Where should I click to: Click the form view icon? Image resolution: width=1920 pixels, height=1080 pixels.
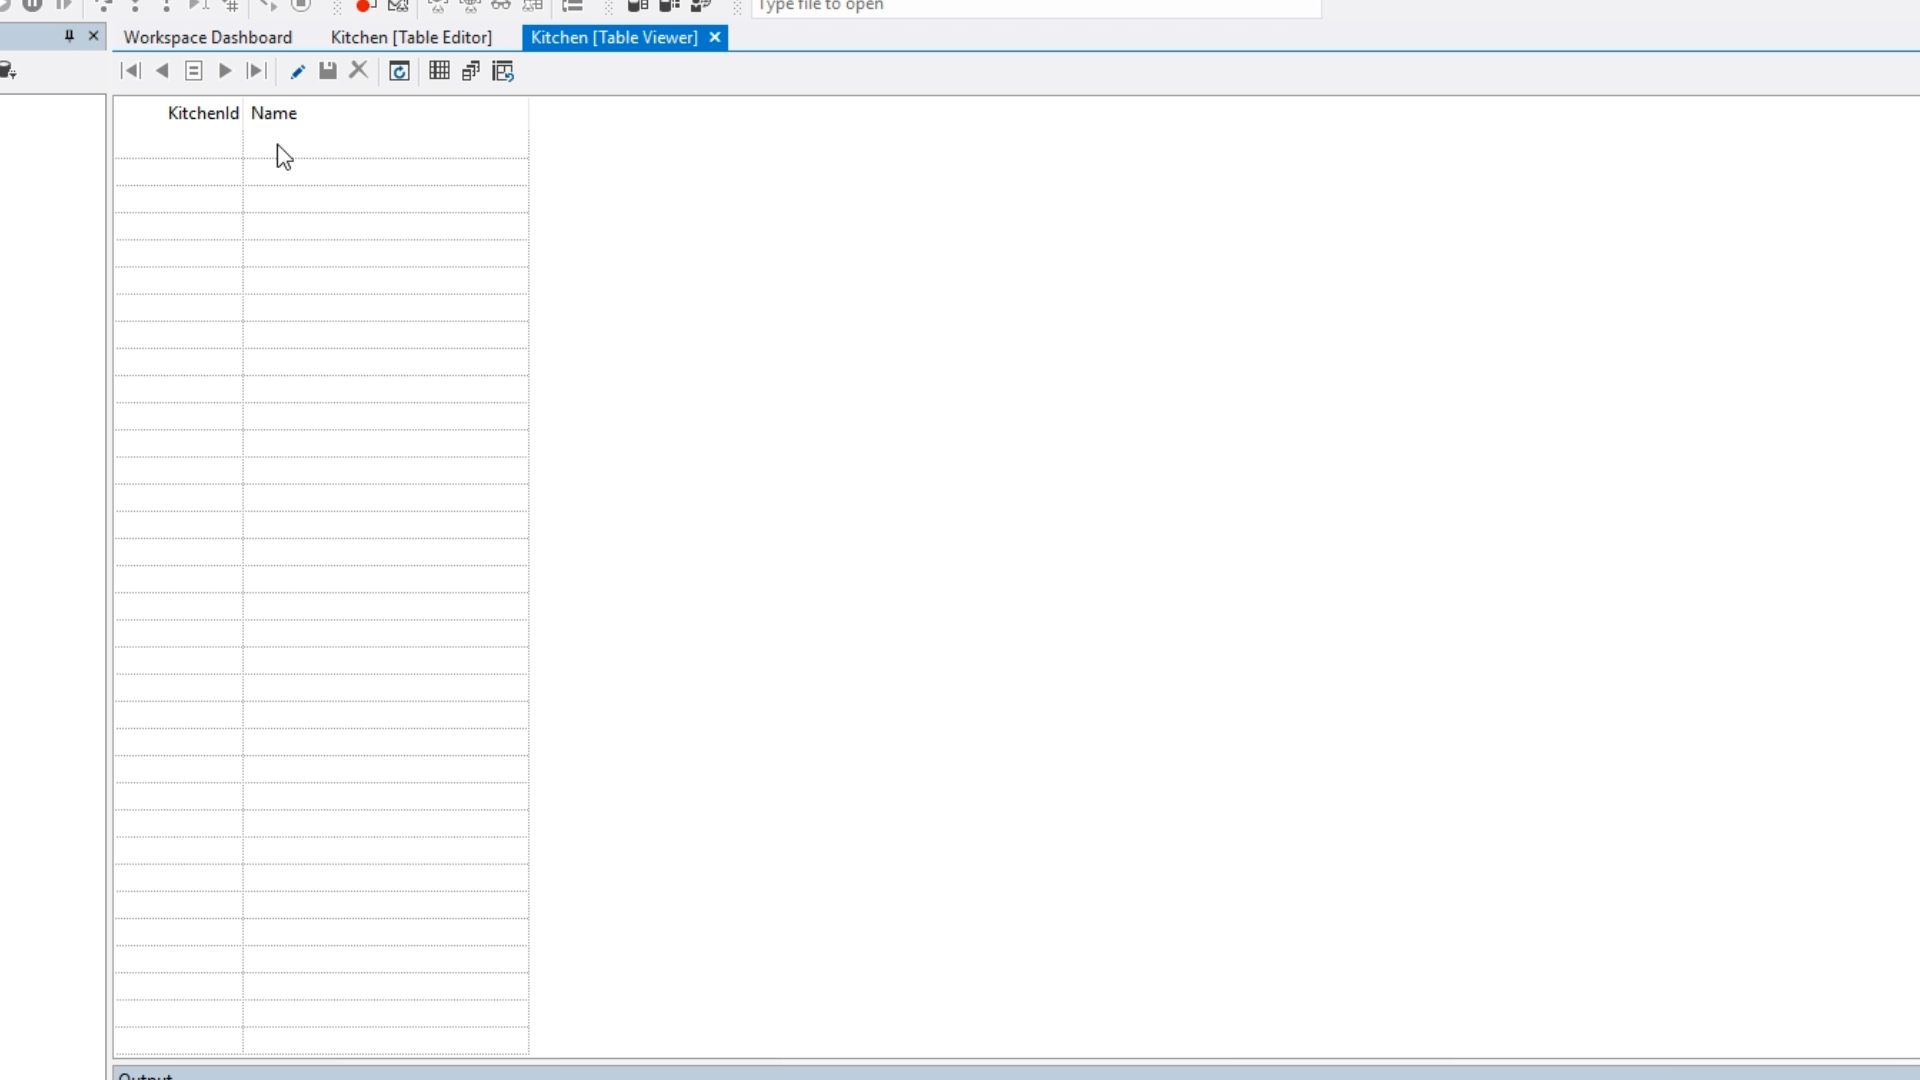tap(471, 71)
